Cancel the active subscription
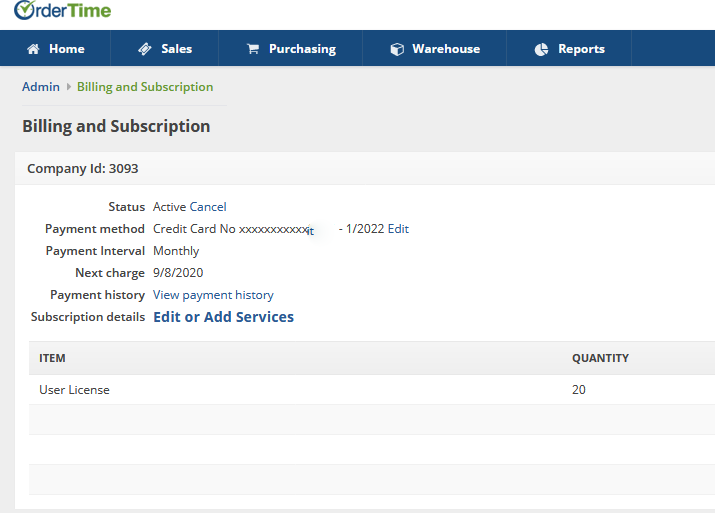The width and height of the screenshot is (715, 513). 208,207
